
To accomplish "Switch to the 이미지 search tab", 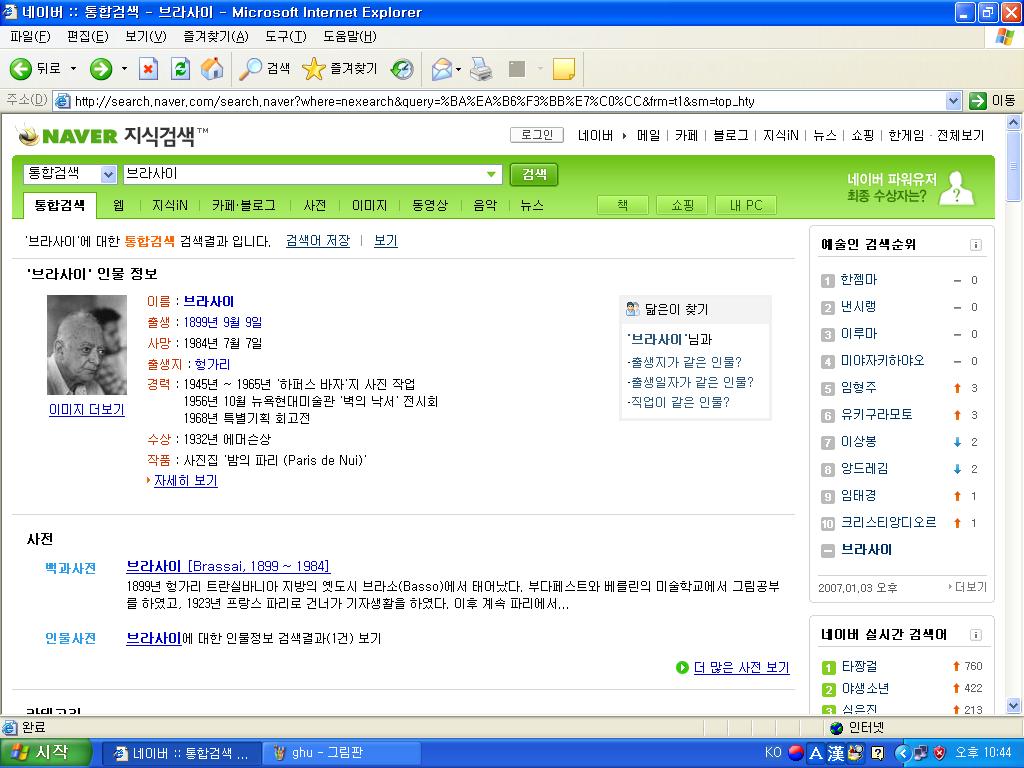I will click(x=369, y=205).
